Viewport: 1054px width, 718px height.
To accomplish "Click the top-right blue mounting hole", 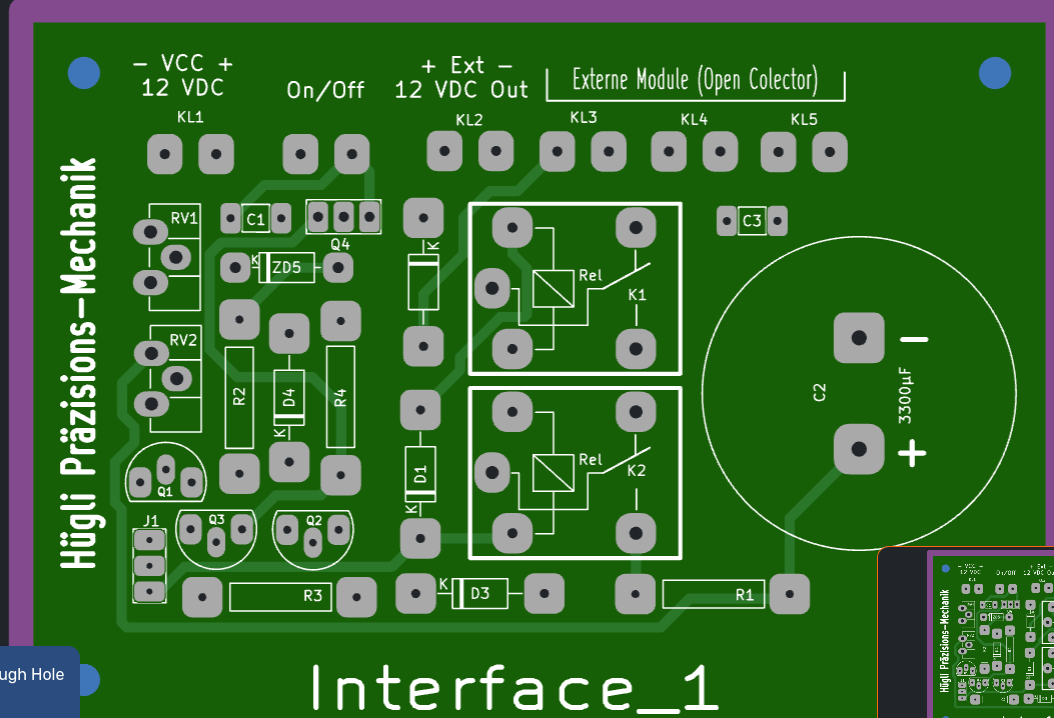I will pyautogui.click(x=994, y=73).
